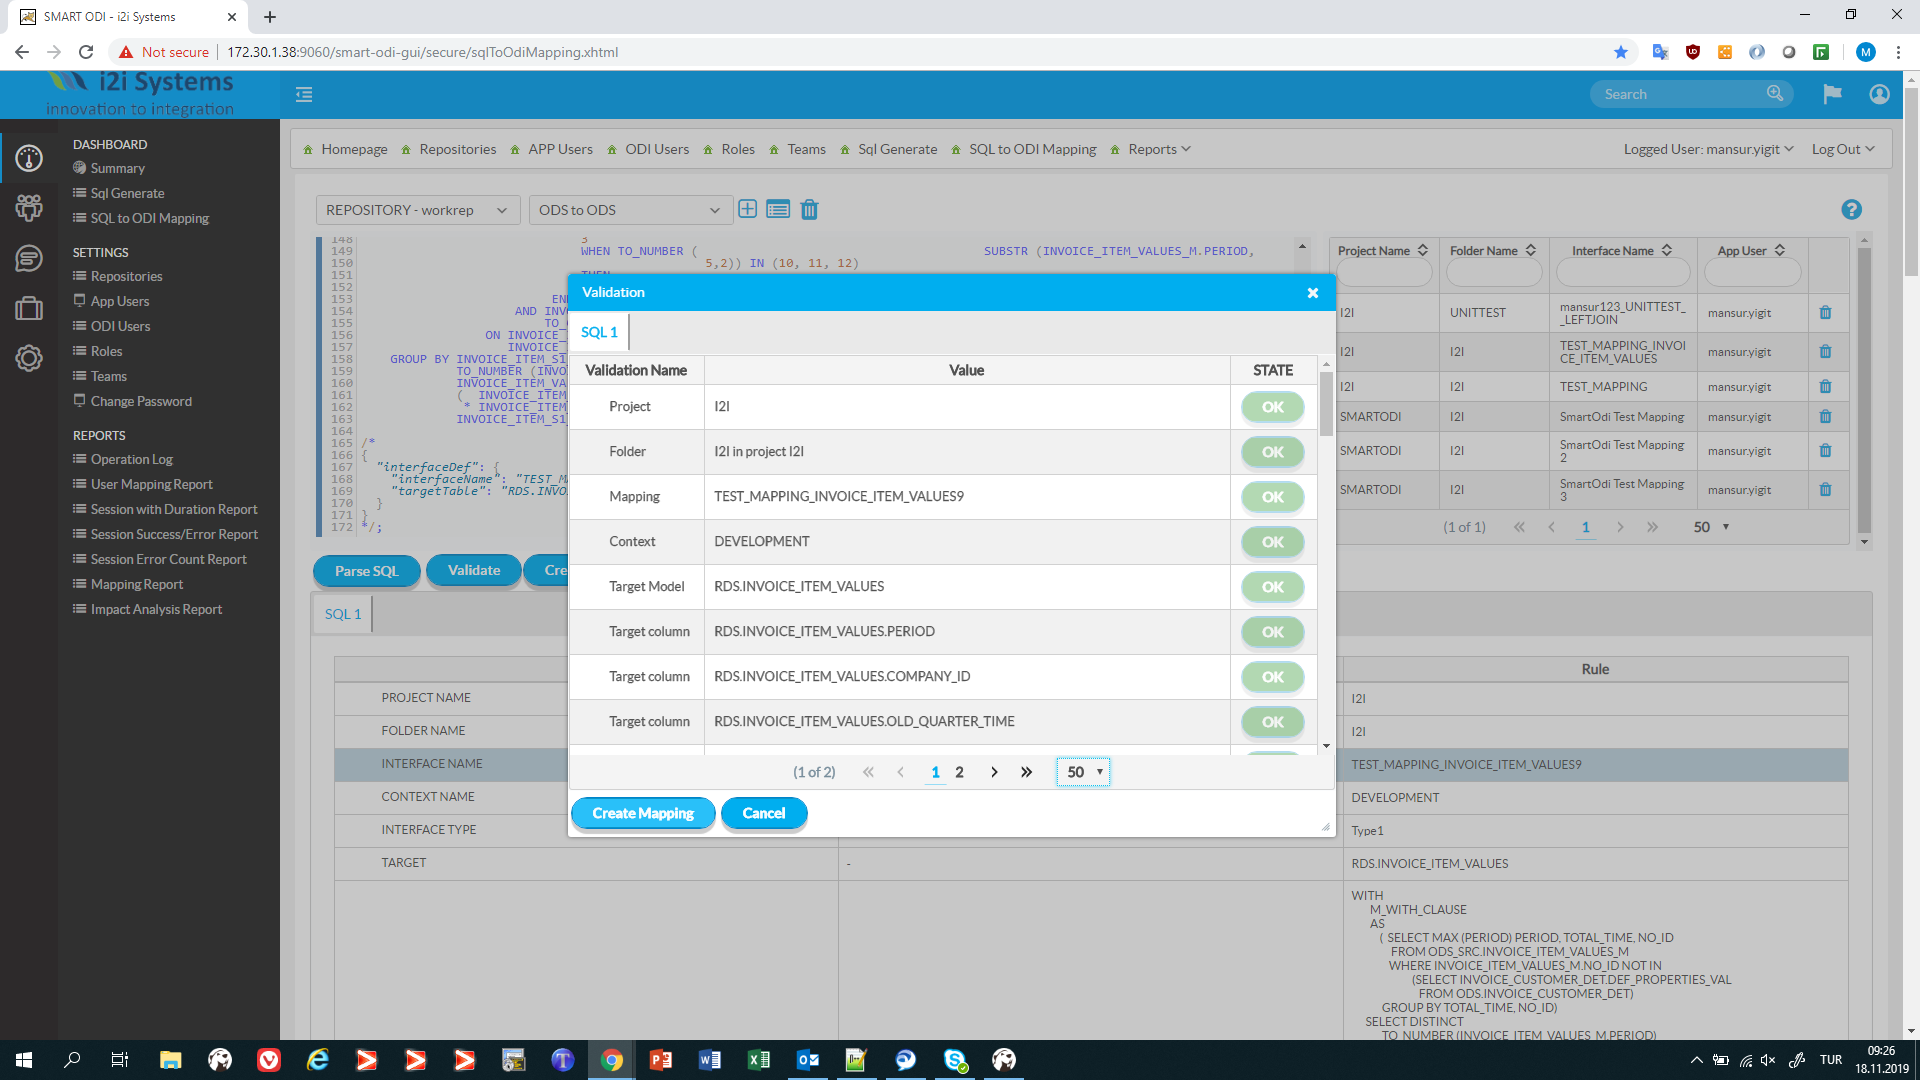The height and width of the screenshot is (1080, 1920).
Task: Open the ODS to ODS dropdown
Action: pos(629,210)
